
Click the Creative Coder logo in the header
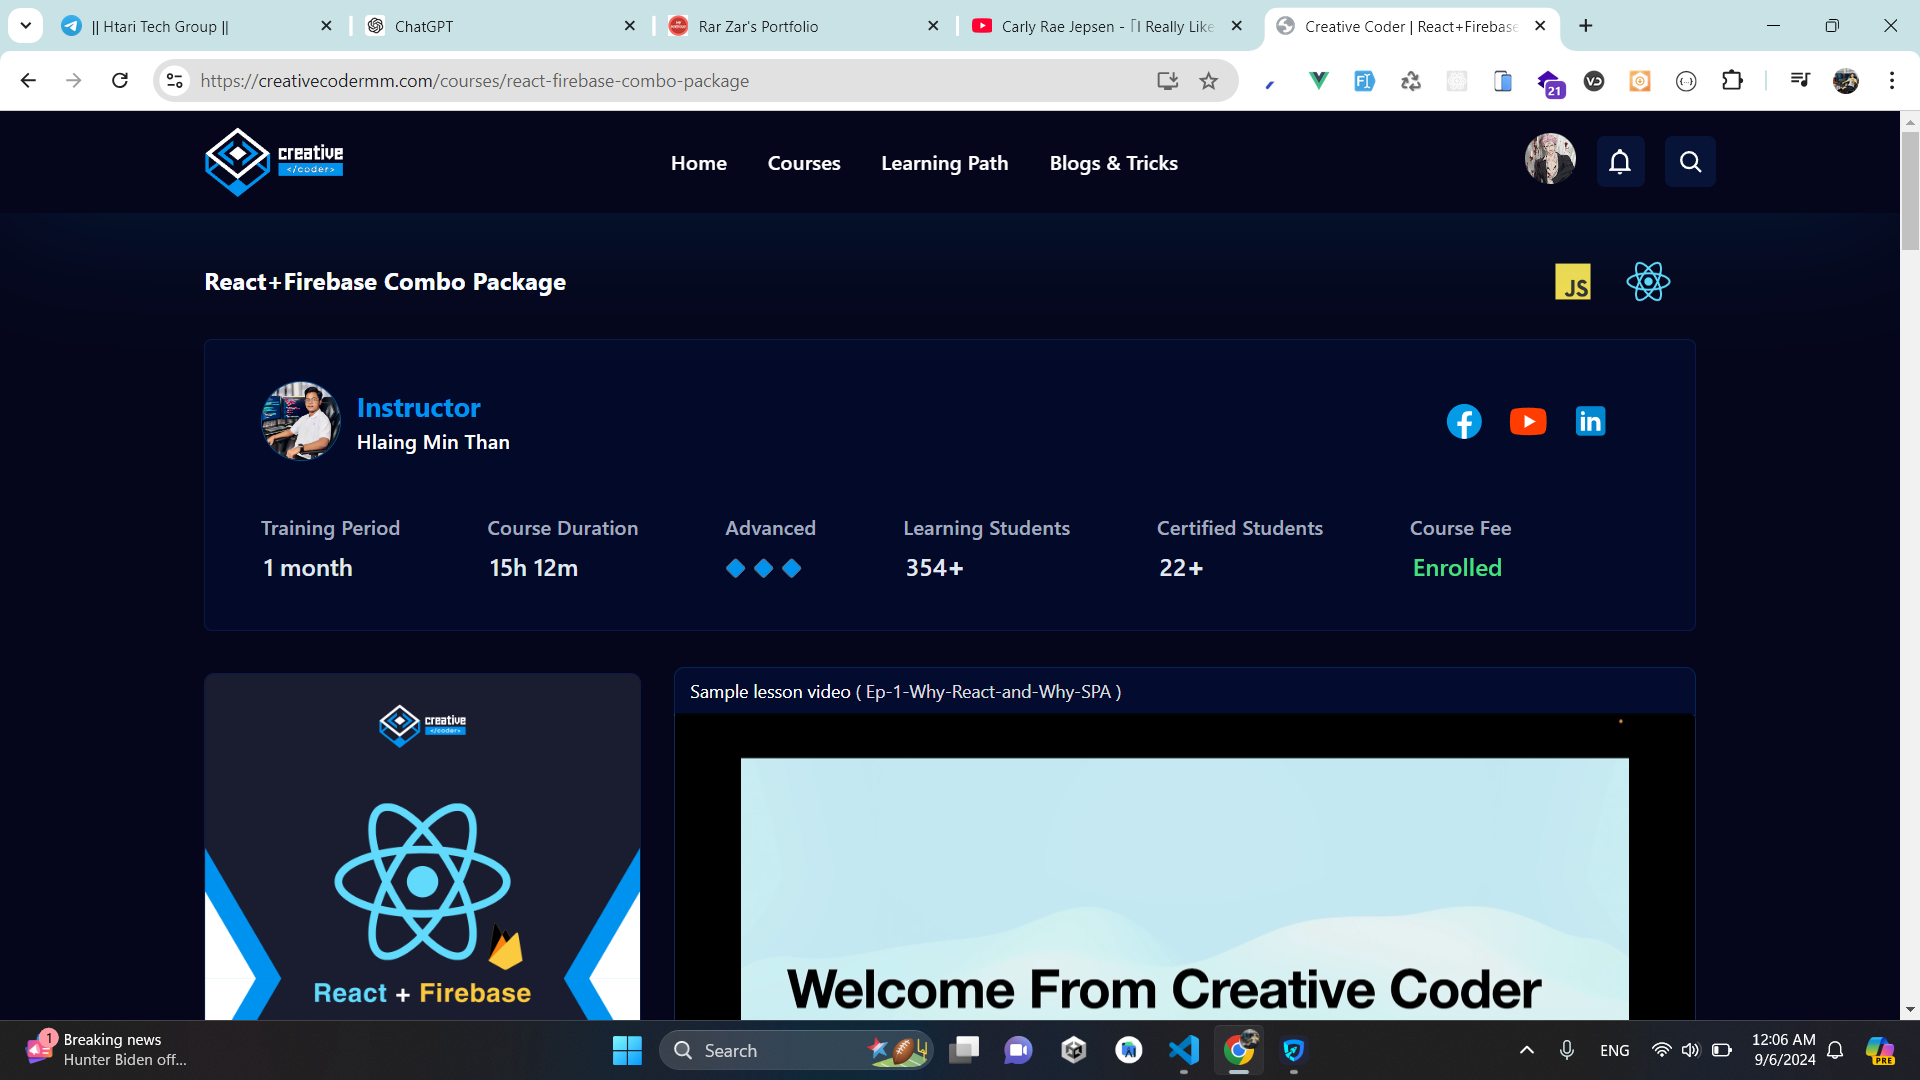click(x=274, y=162)
